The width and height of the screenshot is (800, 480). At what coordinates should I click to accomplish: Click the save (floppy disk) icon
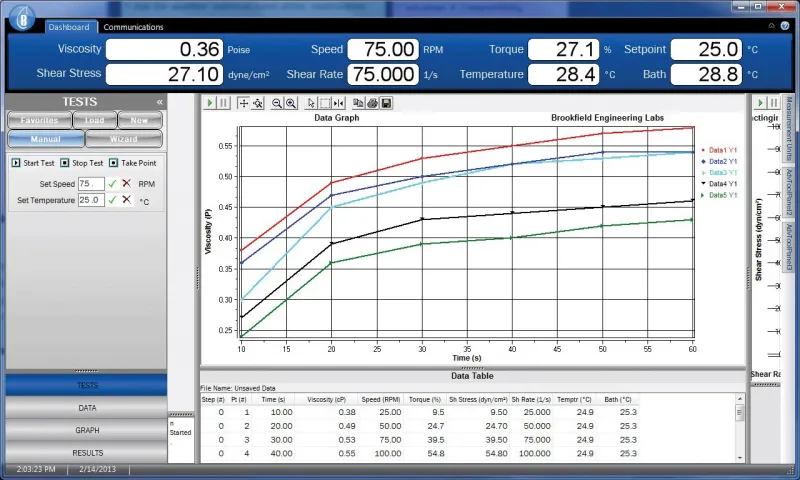pyautogui.click(x=386, y=103)
